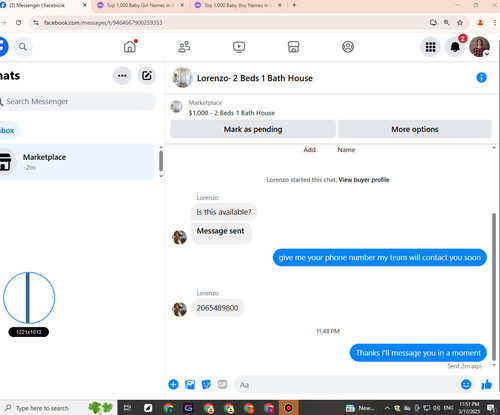Open Chrome profile icon
The height and width of the screenshot is (415, 500).
pyautogui.click(x=480, y=22)
